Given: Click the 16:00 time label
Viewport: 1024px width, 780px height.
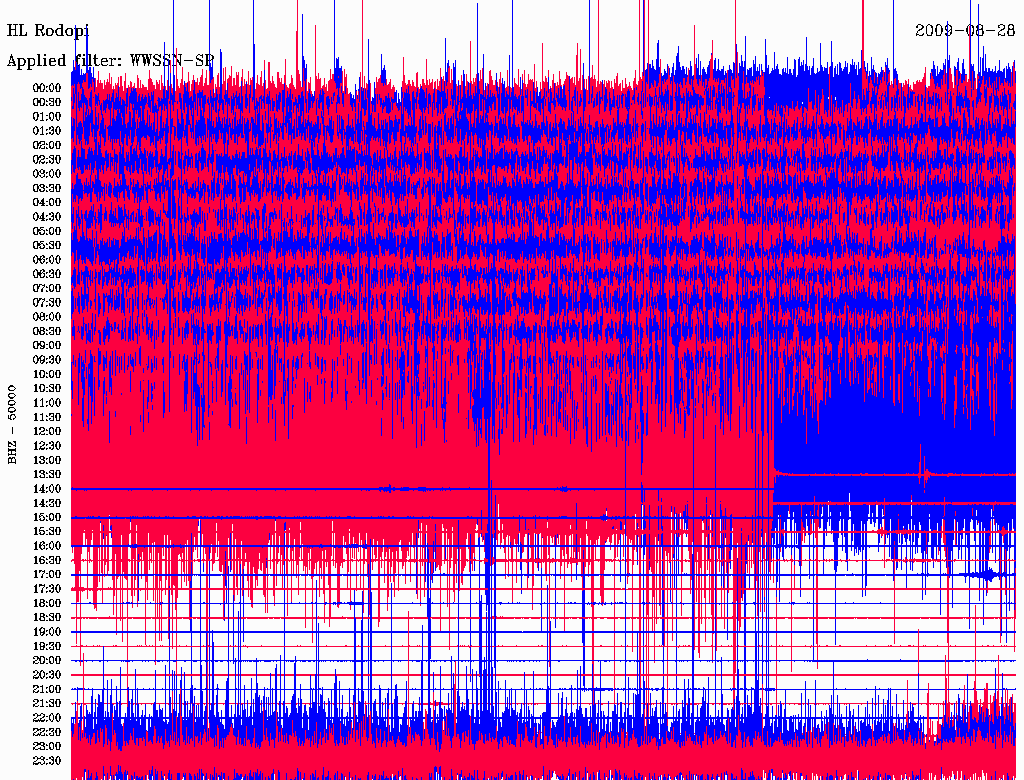Looking at the screenshot, I should [47, 546].
